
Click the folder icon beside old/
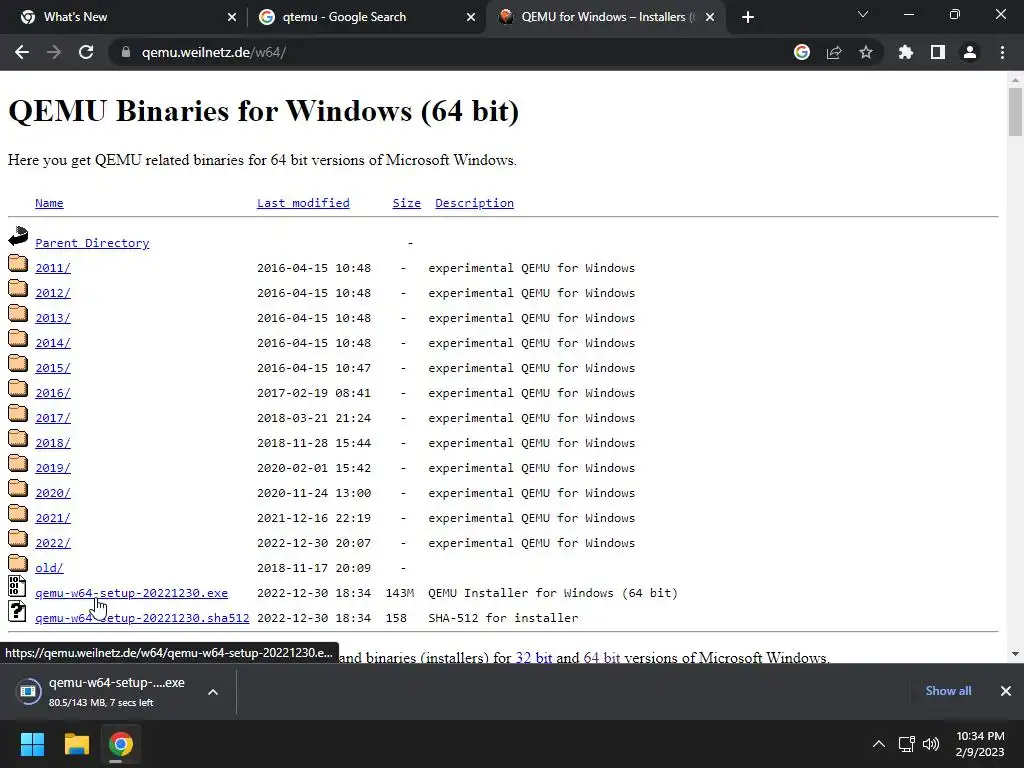click(x=18, y=563)
